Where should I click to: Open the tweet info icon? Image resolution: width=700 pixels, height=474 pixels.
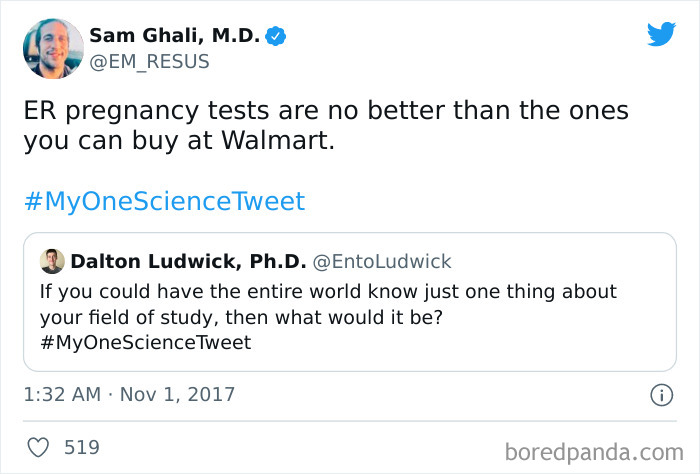pos(660,395)
